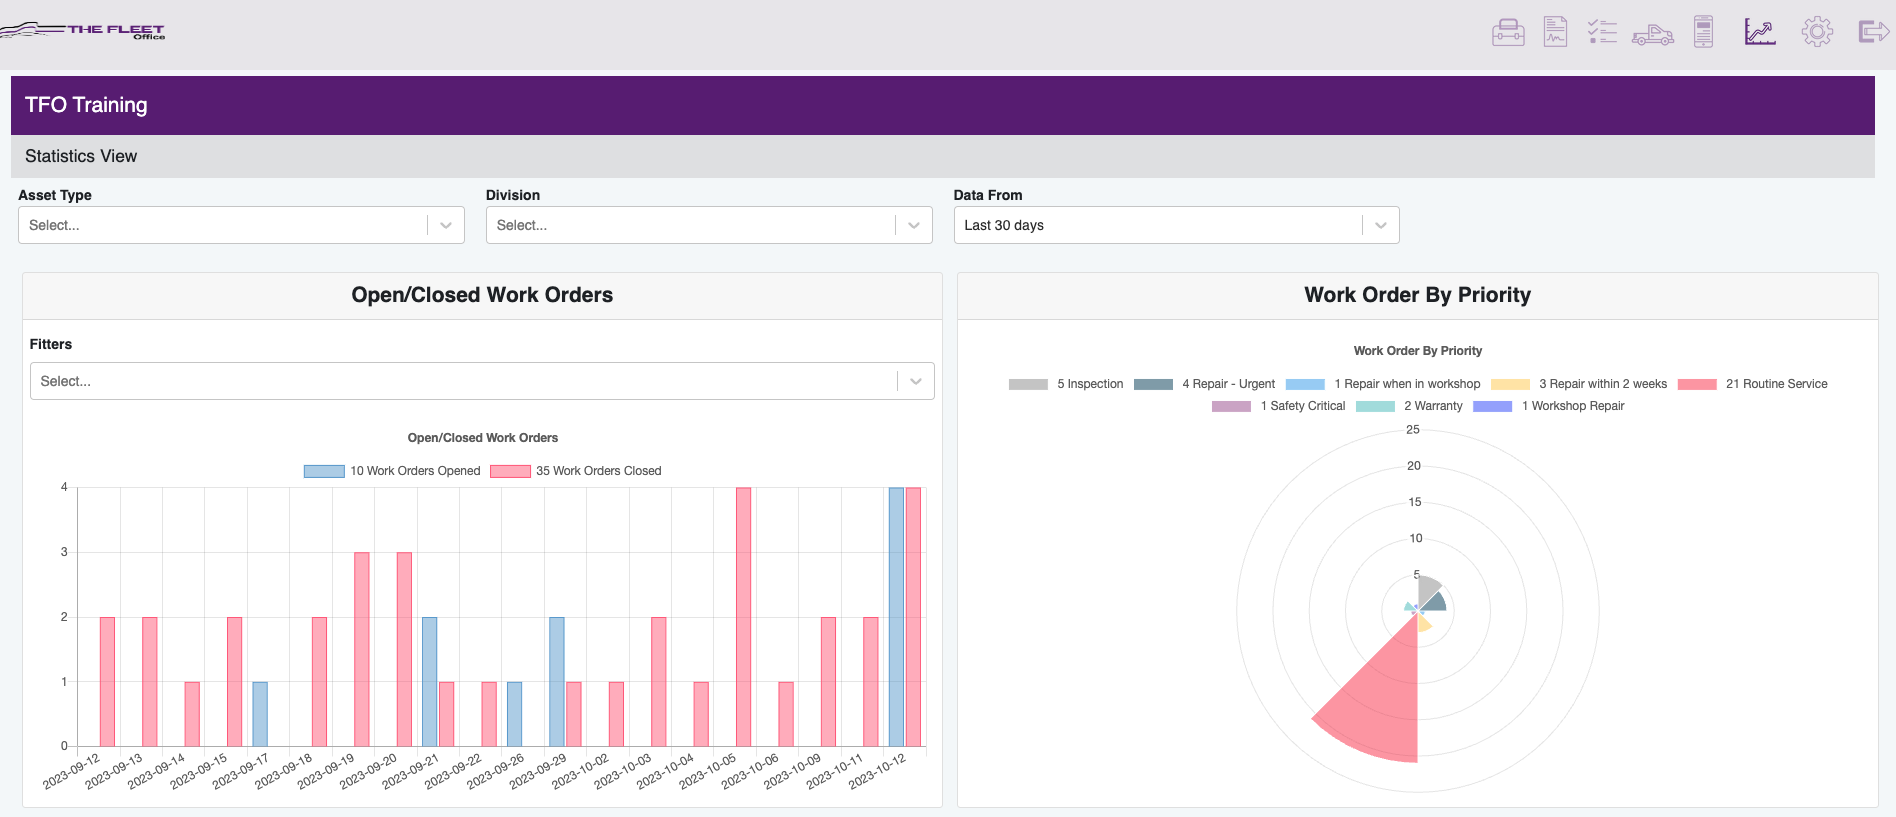
Task: Open the mobile phone icon in the top navigation
Action: point(1704,32)
